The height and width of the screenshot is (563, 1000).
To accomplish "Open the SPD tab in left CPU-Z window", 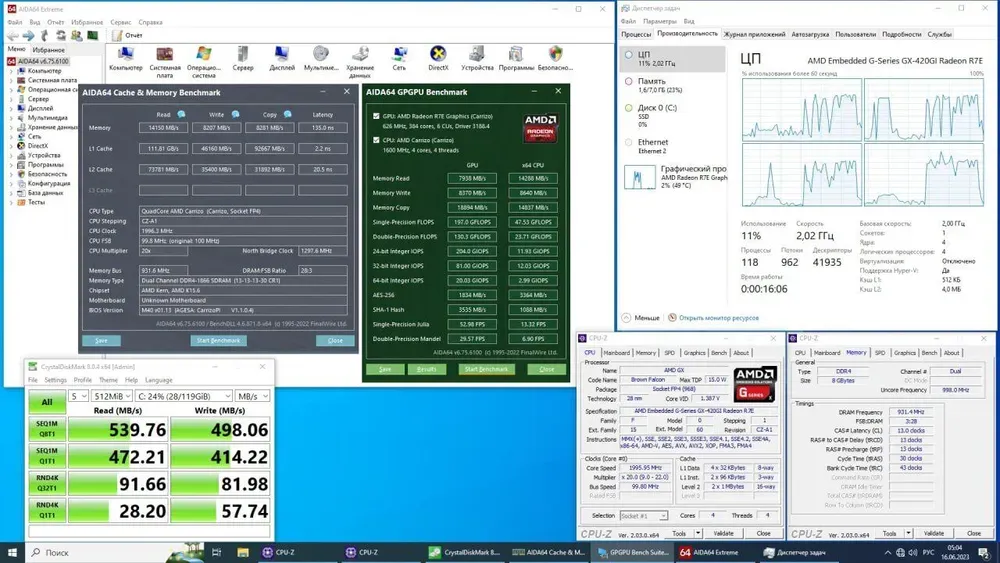I will [669, 353].
